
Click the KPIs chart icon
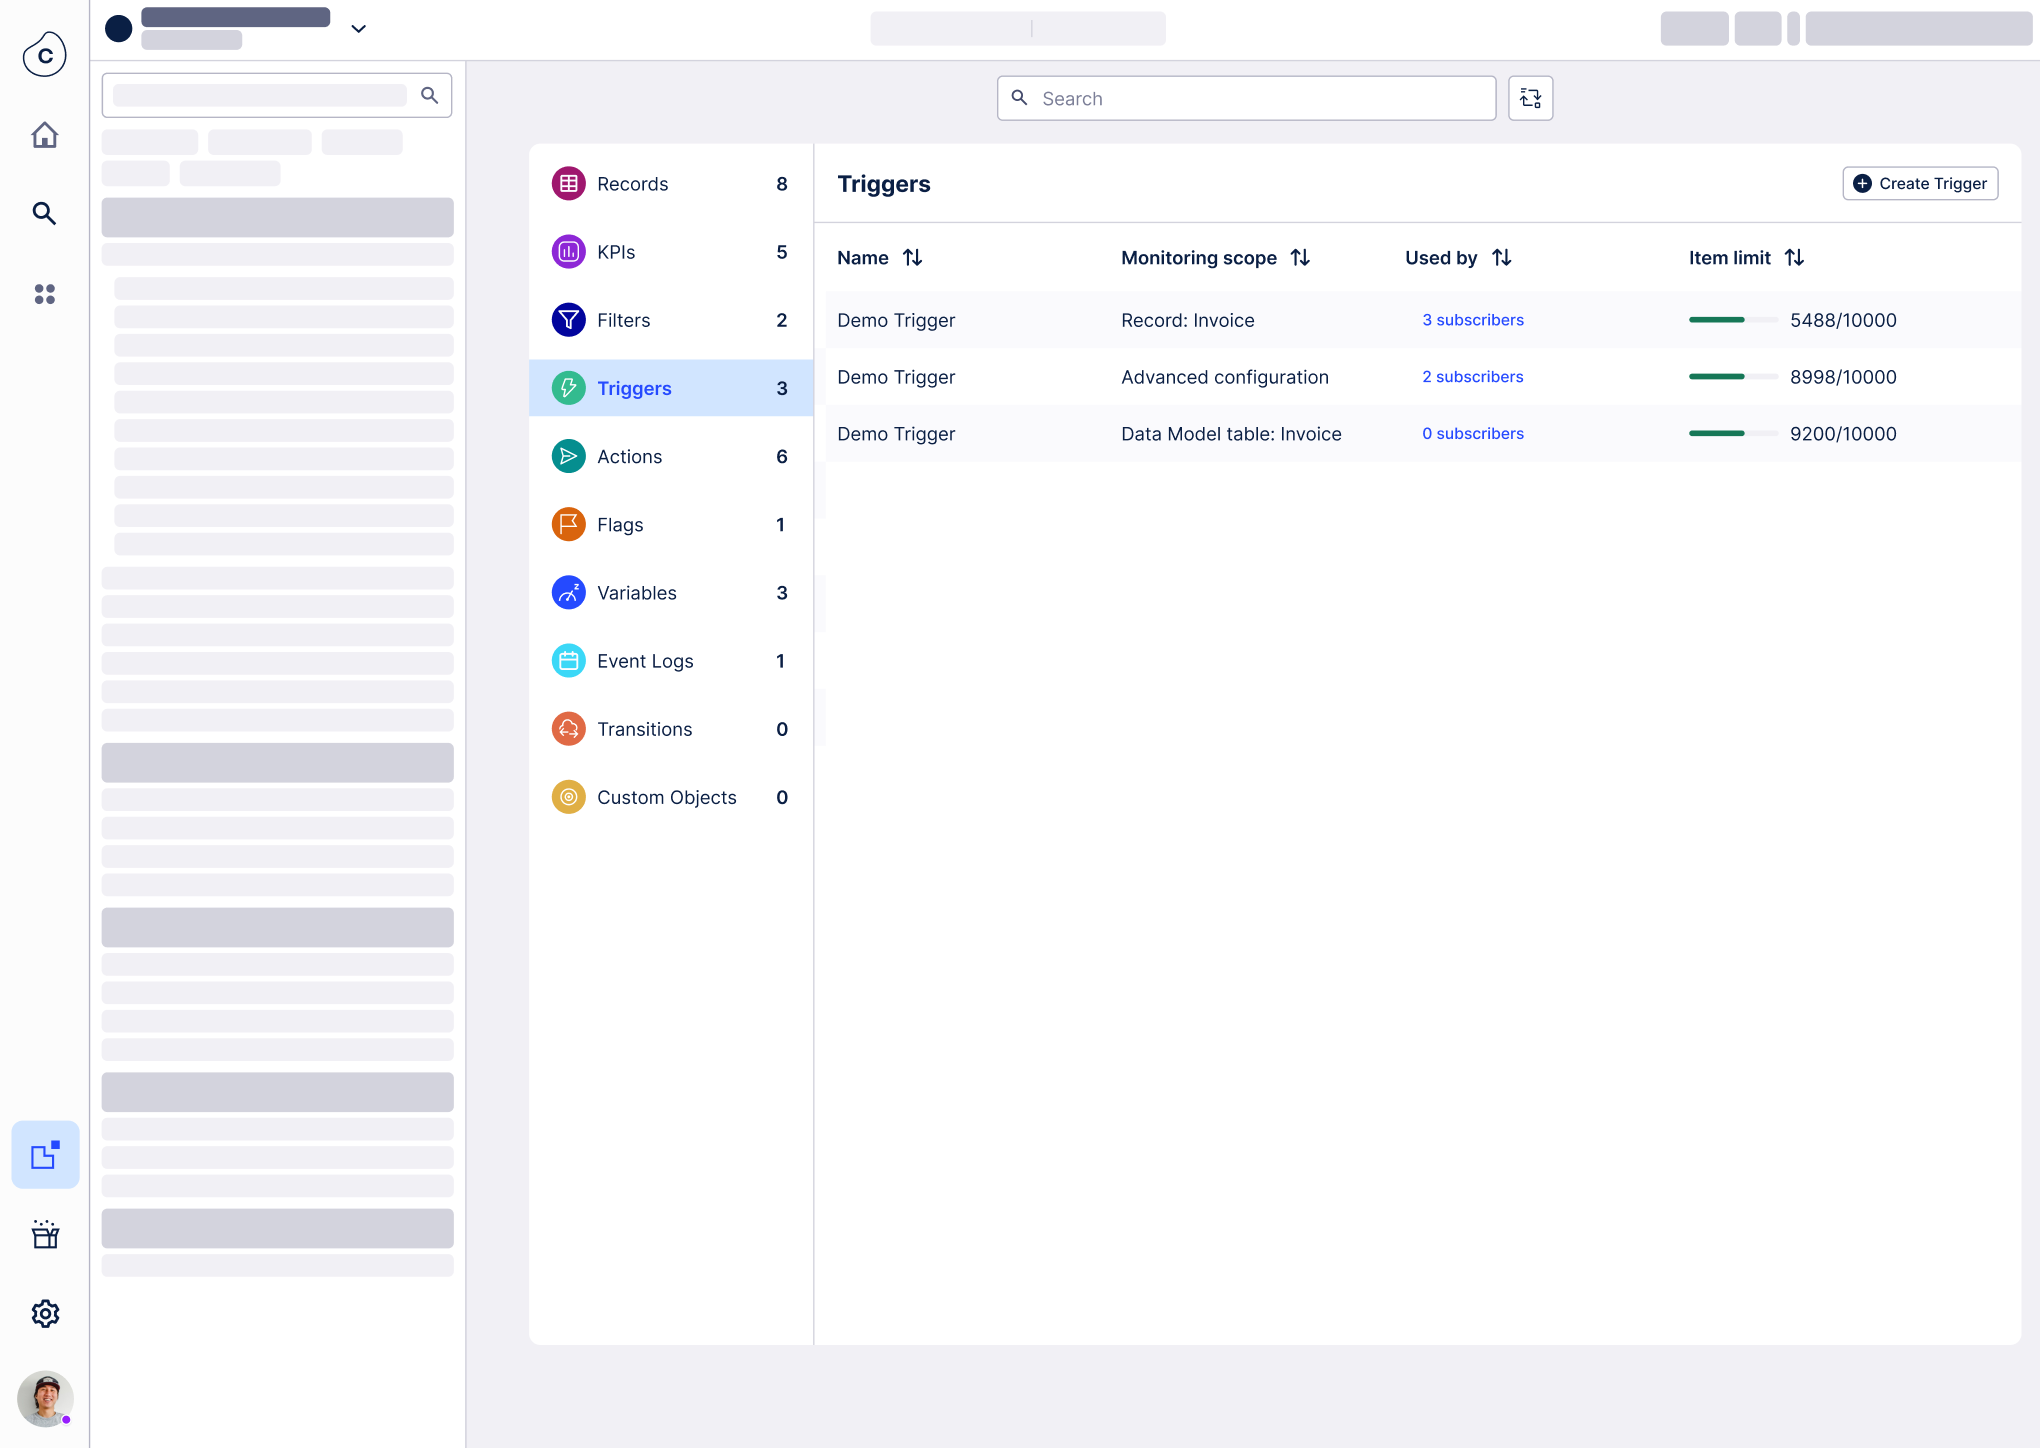point(568,251)
